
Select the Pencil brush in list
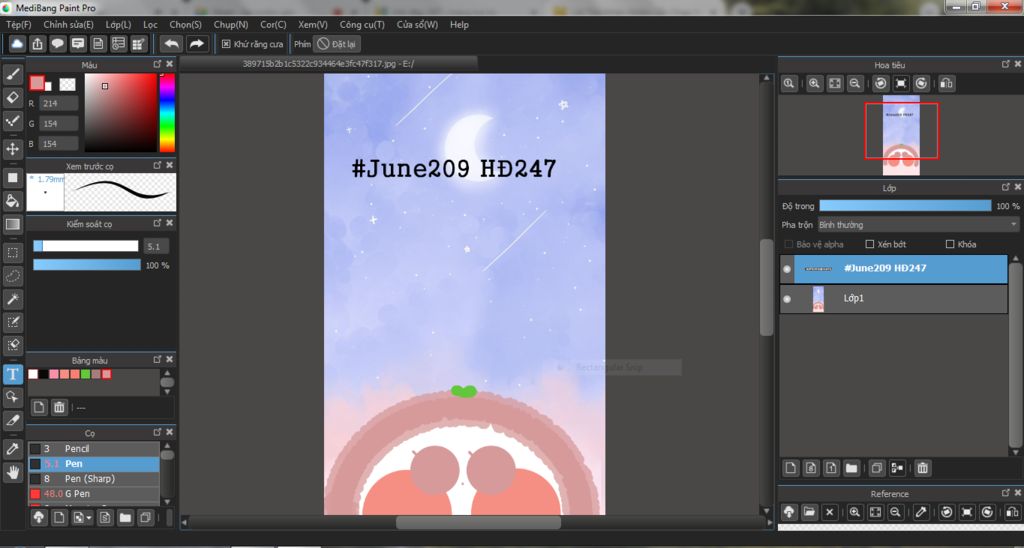[93, 449]
